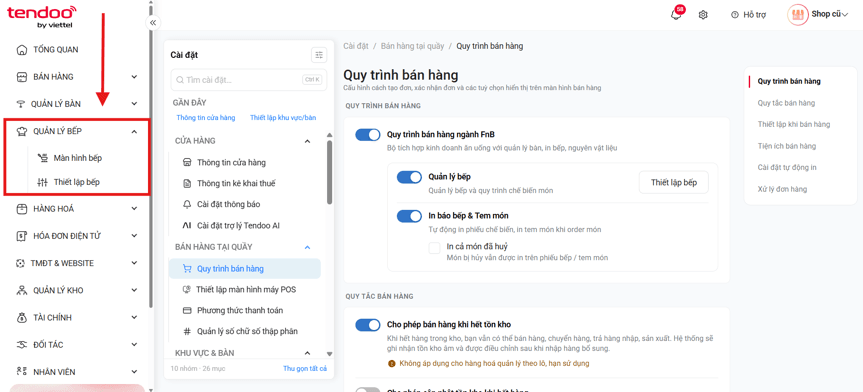Click the Đối tác handshake icon
The height and width of the screenshot is (392, 863).
point(22,345)
